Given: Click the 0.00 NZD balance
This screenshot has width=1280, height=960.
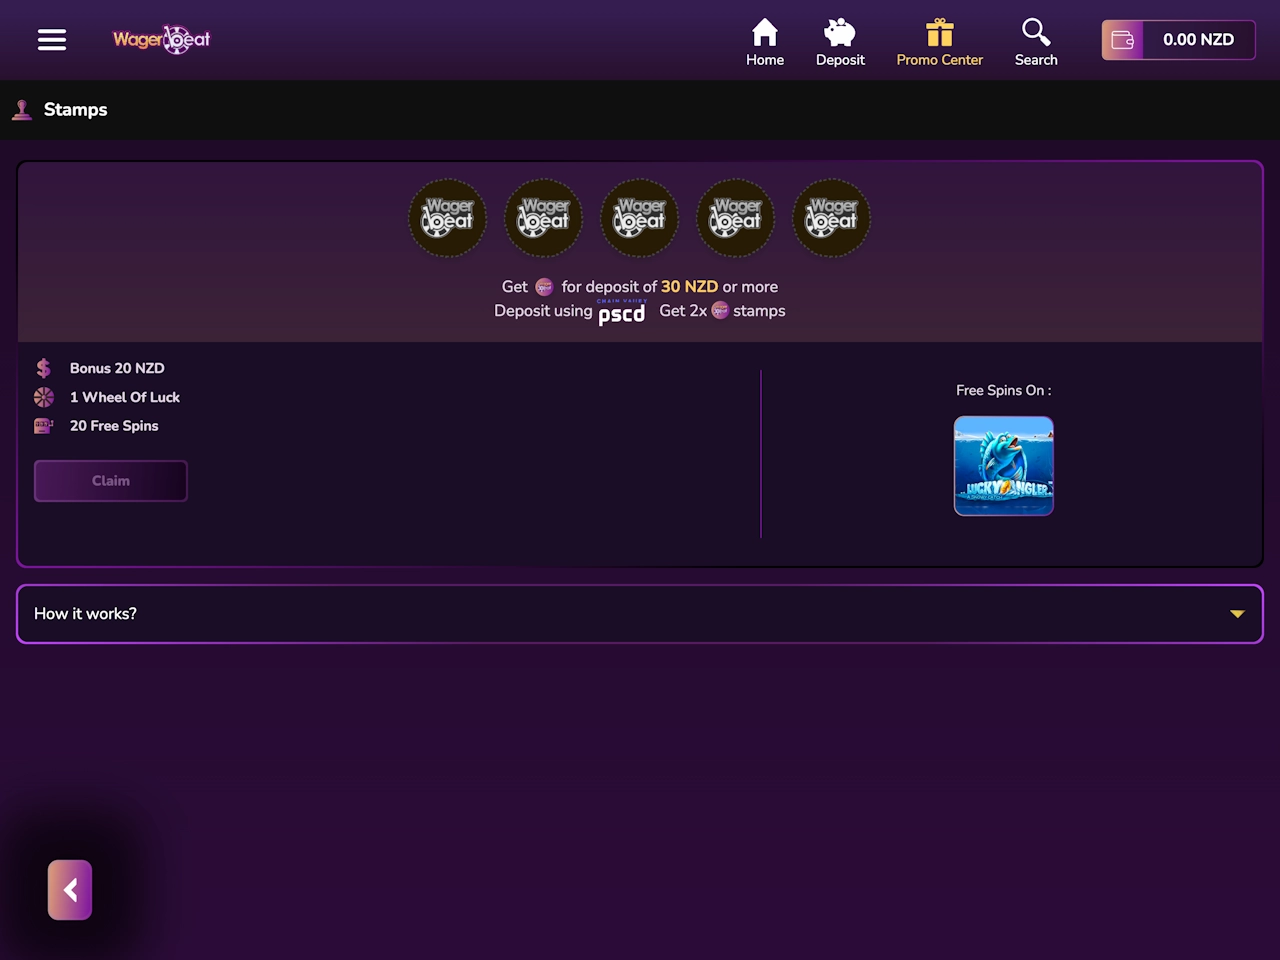Looking at the screenshot, I should 1198,40.
